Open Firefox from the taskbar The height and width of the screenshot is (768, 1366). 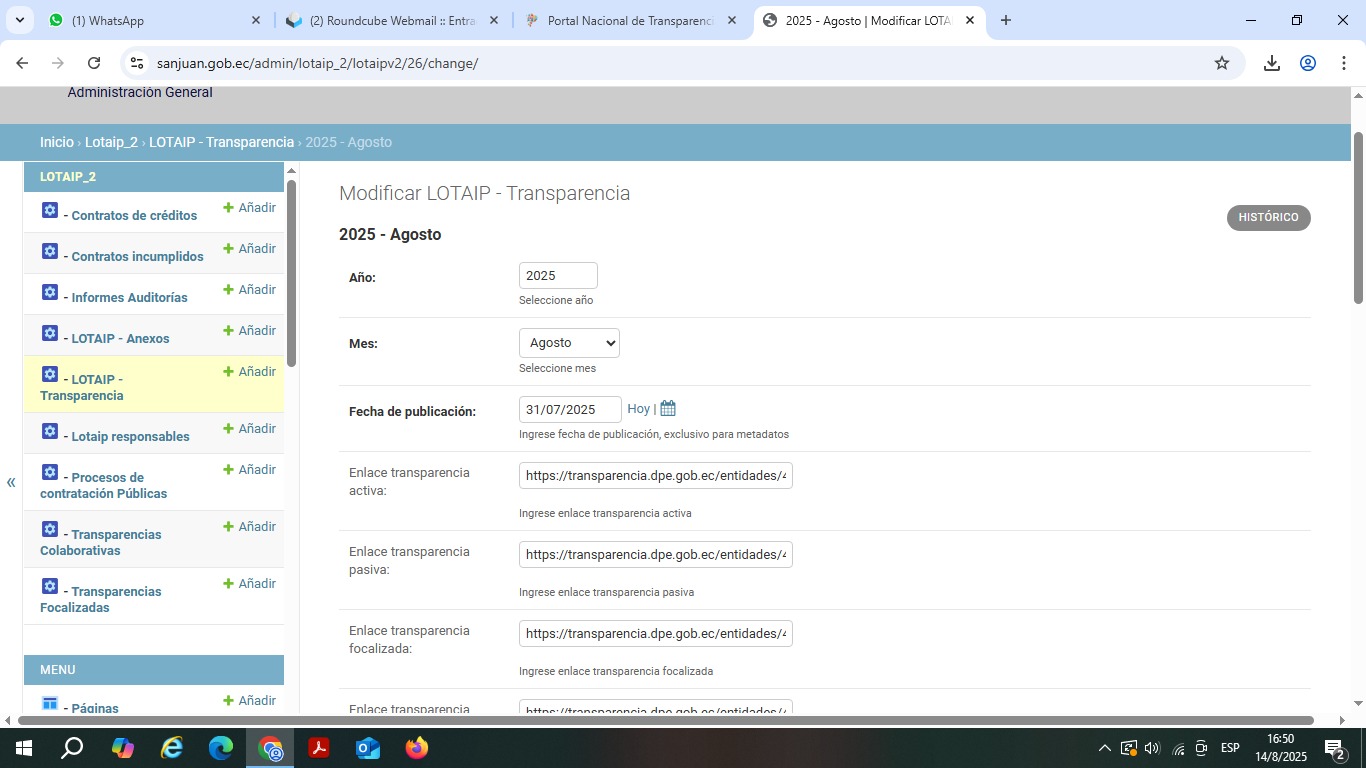click(x=417, y=748)
